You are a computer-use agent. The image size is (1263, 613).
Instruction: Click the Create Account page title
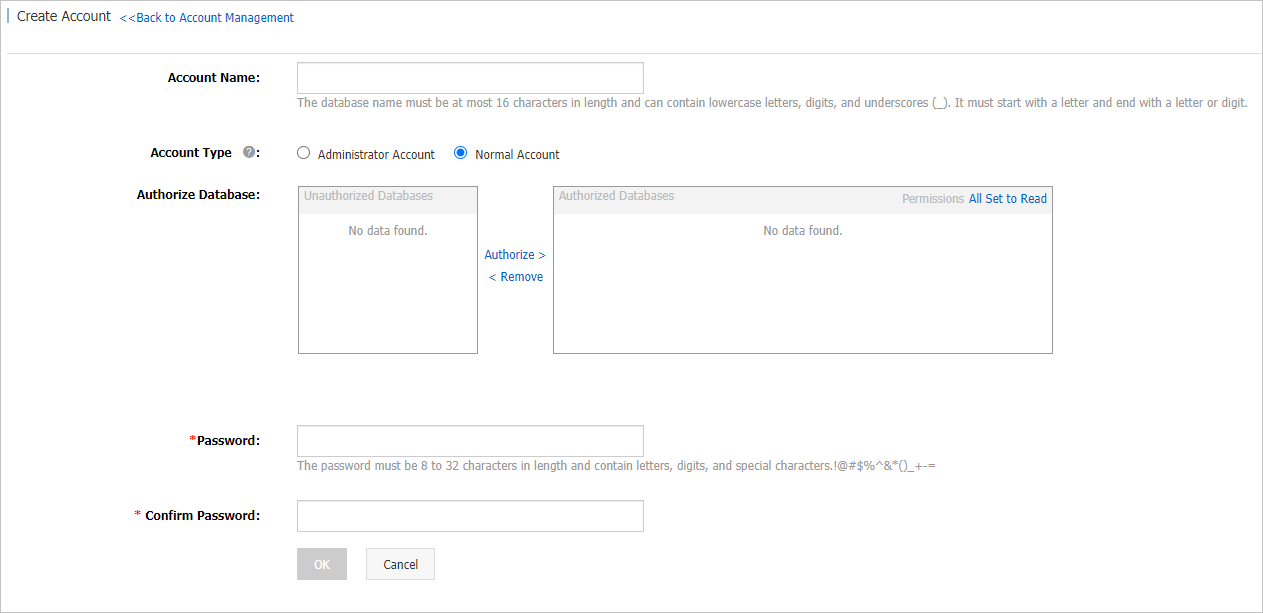tap(64, 17)
